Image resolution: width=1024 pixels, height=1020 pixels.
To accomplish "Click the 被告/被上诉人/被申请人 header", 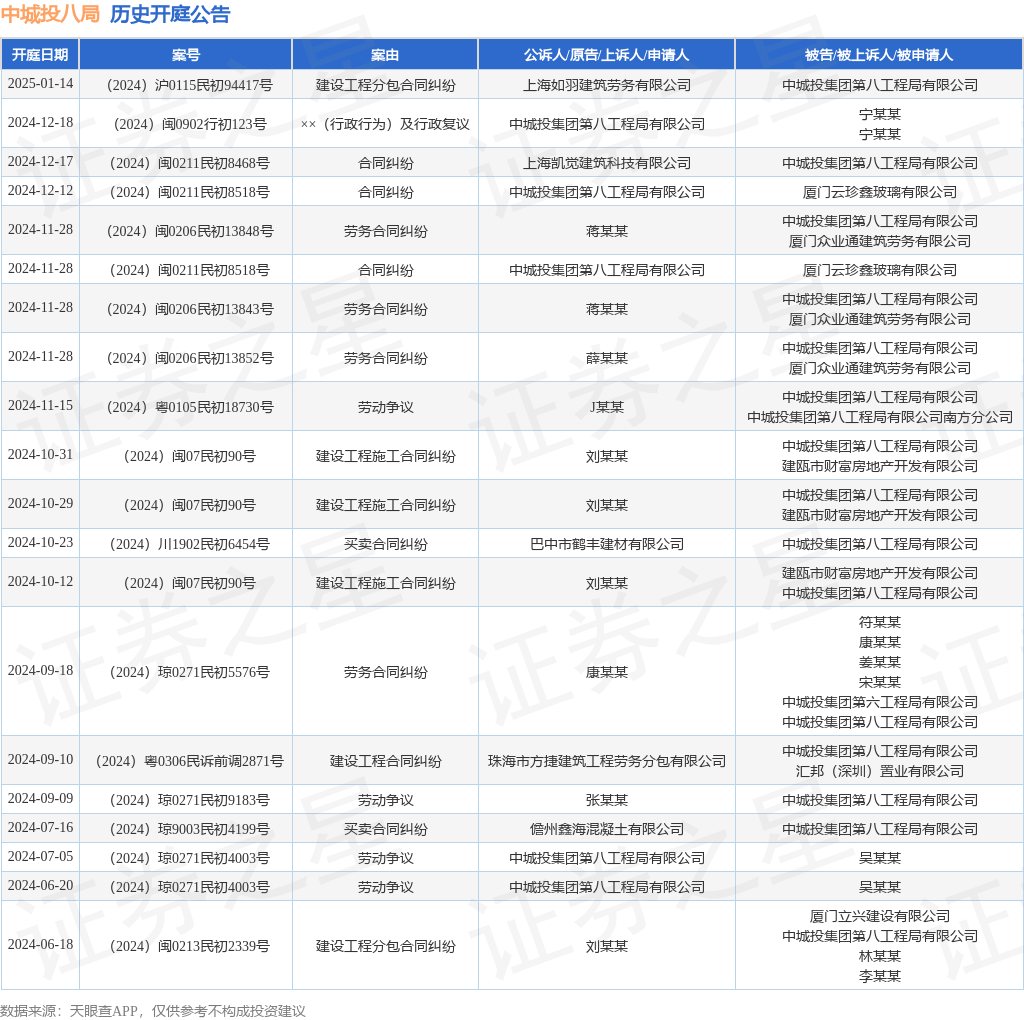I will point(879,55).
